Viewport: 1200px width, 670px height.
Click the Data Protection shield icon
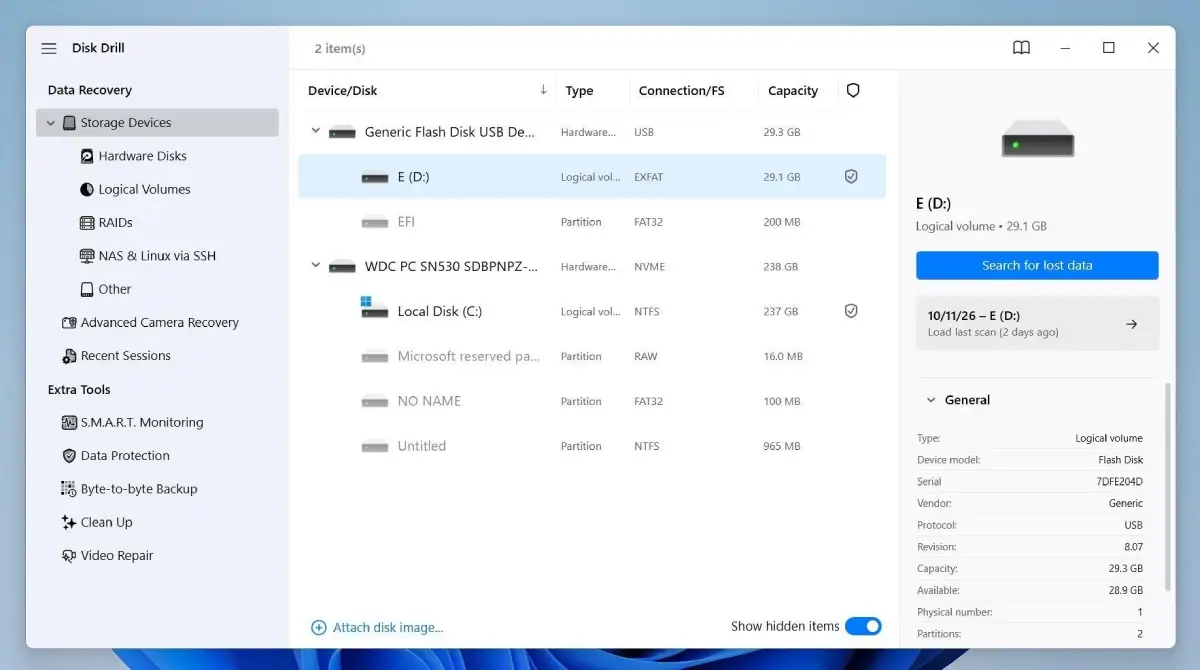[69, 456]
